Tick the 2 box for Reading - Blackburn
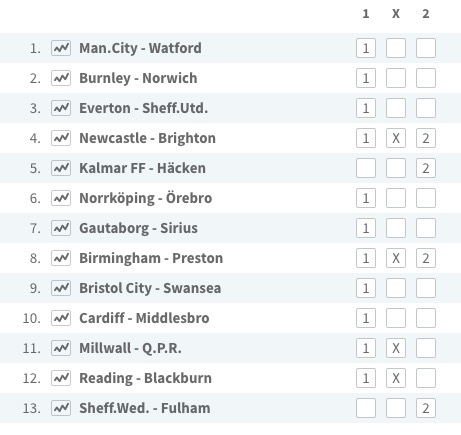Viewport: 461px width, 435px height. point(426,378)
